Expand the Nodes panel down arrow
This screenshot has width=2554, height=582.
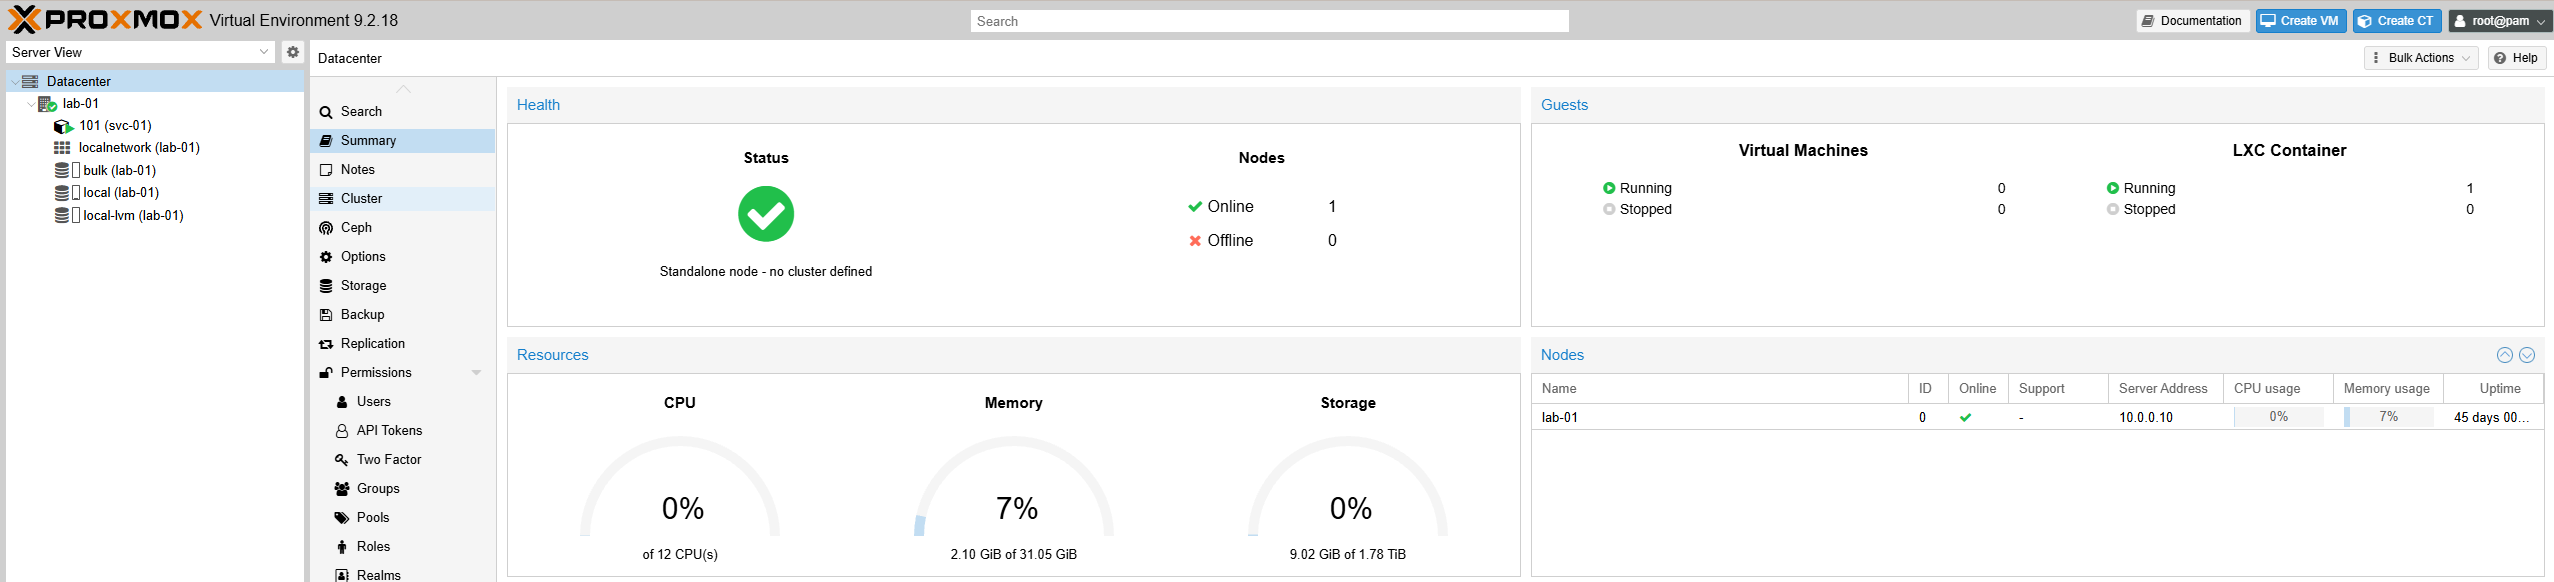pyautogui.click(x=2527, y=355)
